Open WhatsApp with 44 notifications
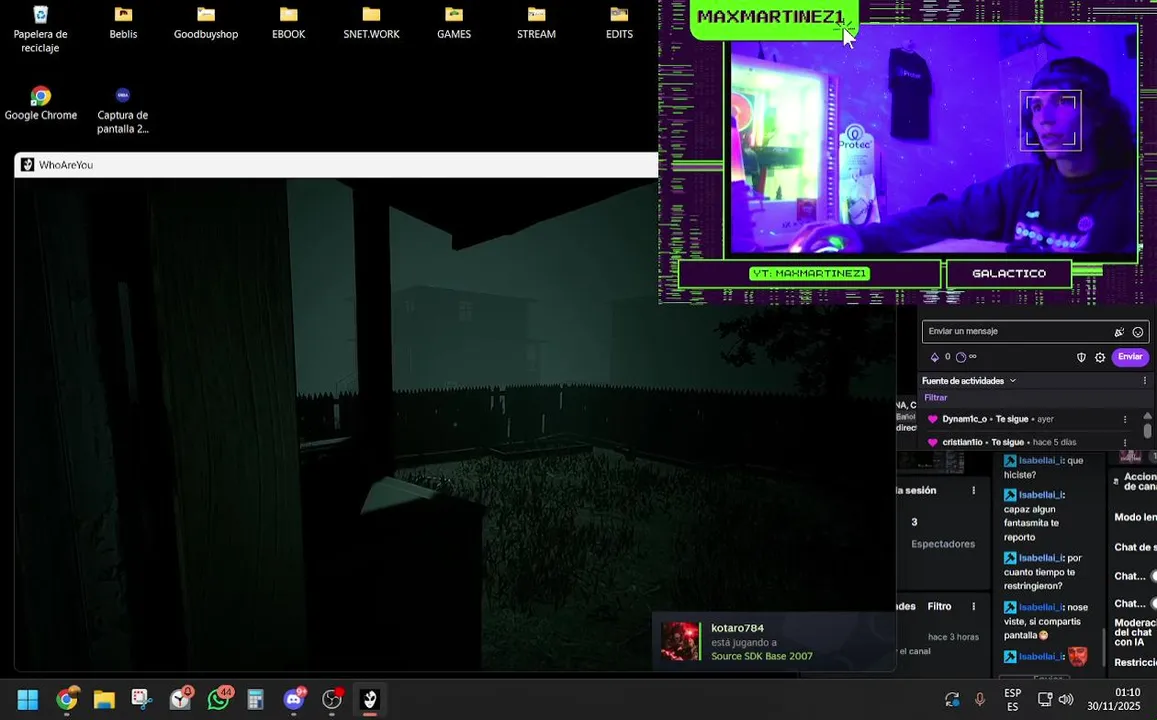1157x720 pixels. (219, 699)
